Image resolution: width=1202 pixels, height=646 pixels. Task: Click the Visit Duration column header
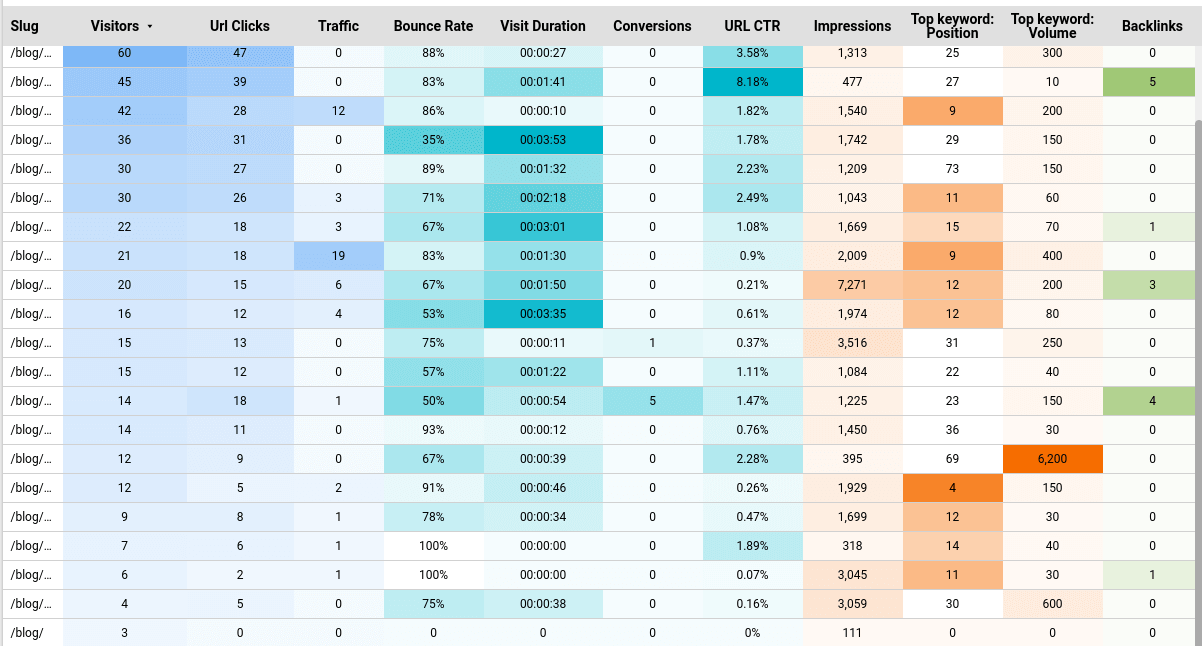click(x=543, y=26)
